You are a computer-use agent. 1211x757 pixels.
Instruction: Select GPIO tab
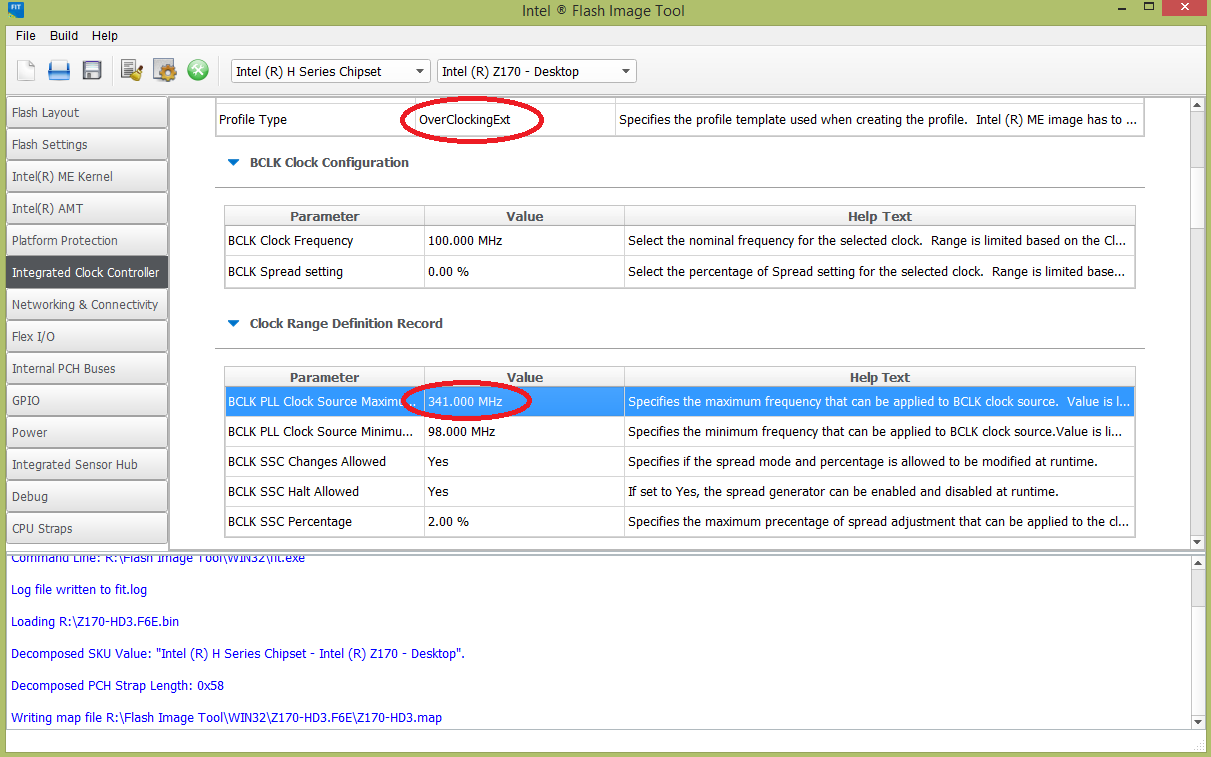(x=86, y=401)
